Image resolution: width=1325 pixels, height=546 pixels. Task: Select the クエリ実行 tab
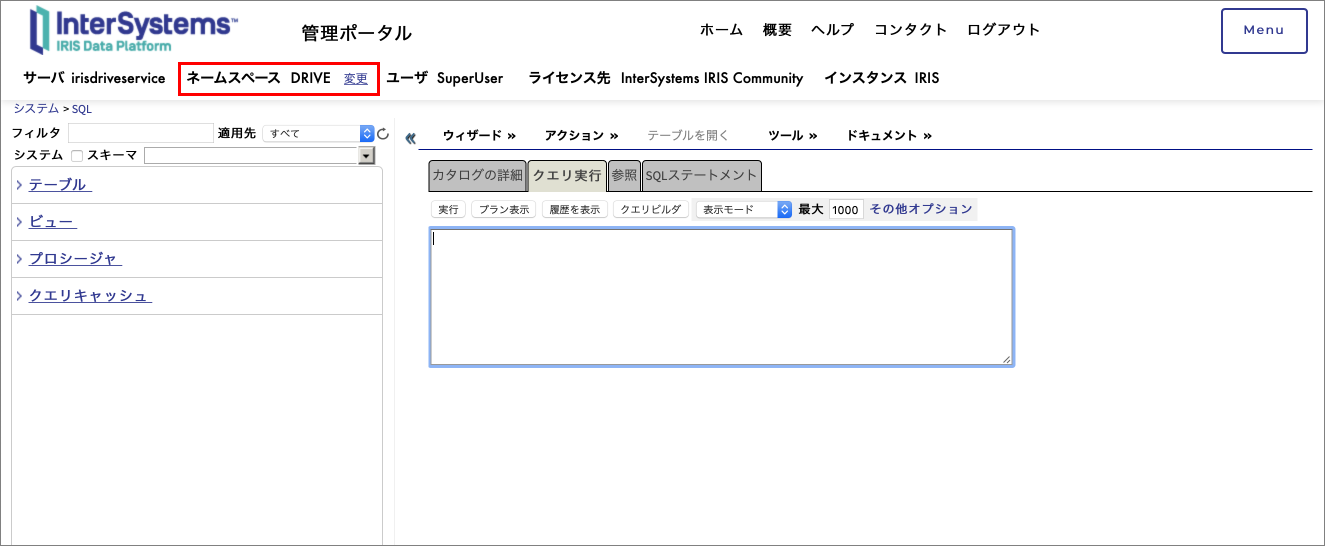[x=567, y=175]
